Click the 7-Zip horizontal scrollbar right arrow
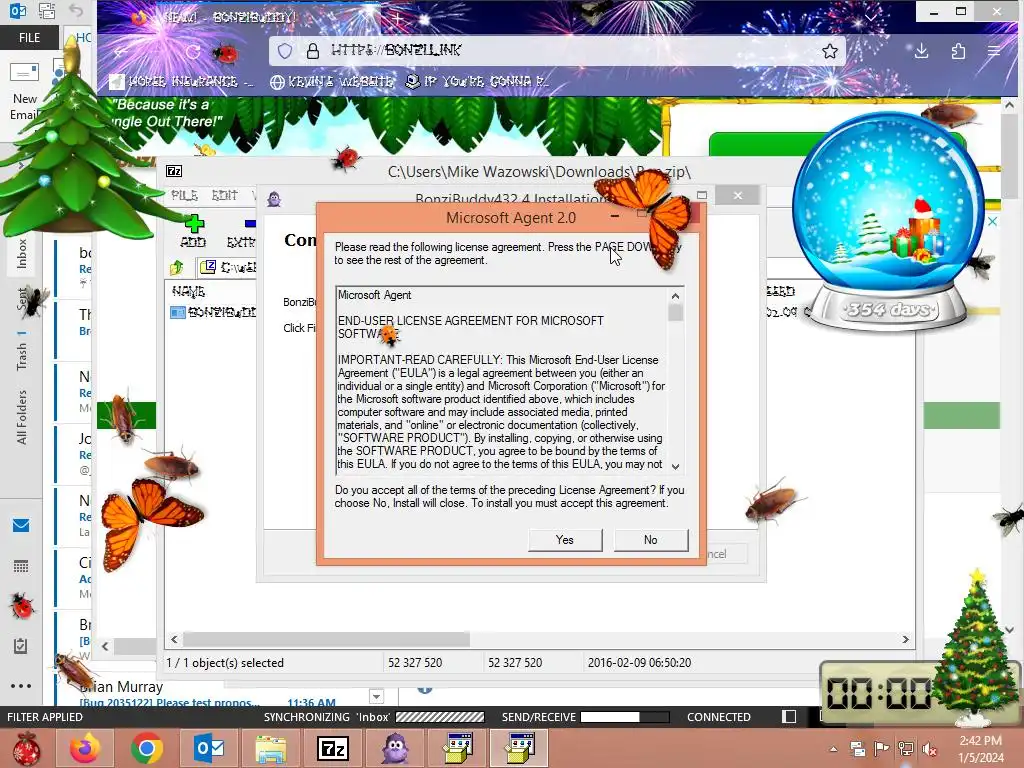Viewport: 1024px width, 768px height. point(905,639)
